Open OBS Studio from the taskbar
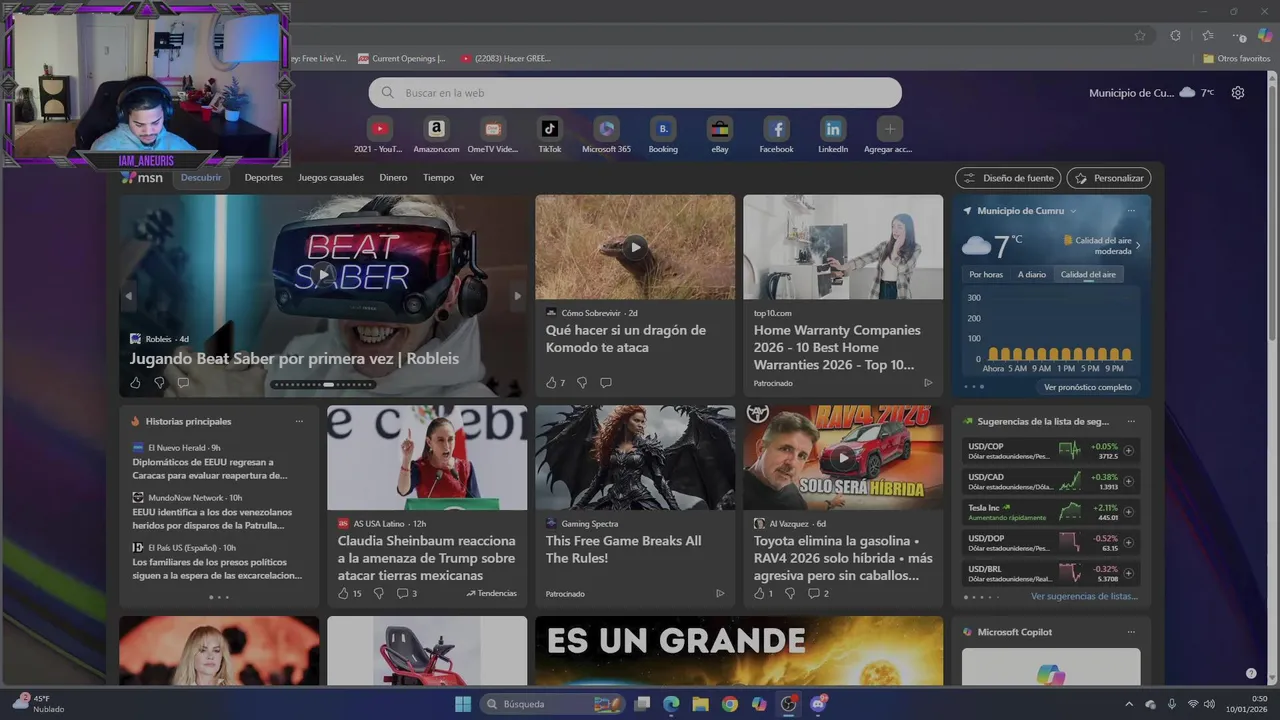This screenshot has width=1280, height=720. coord(789,704)
